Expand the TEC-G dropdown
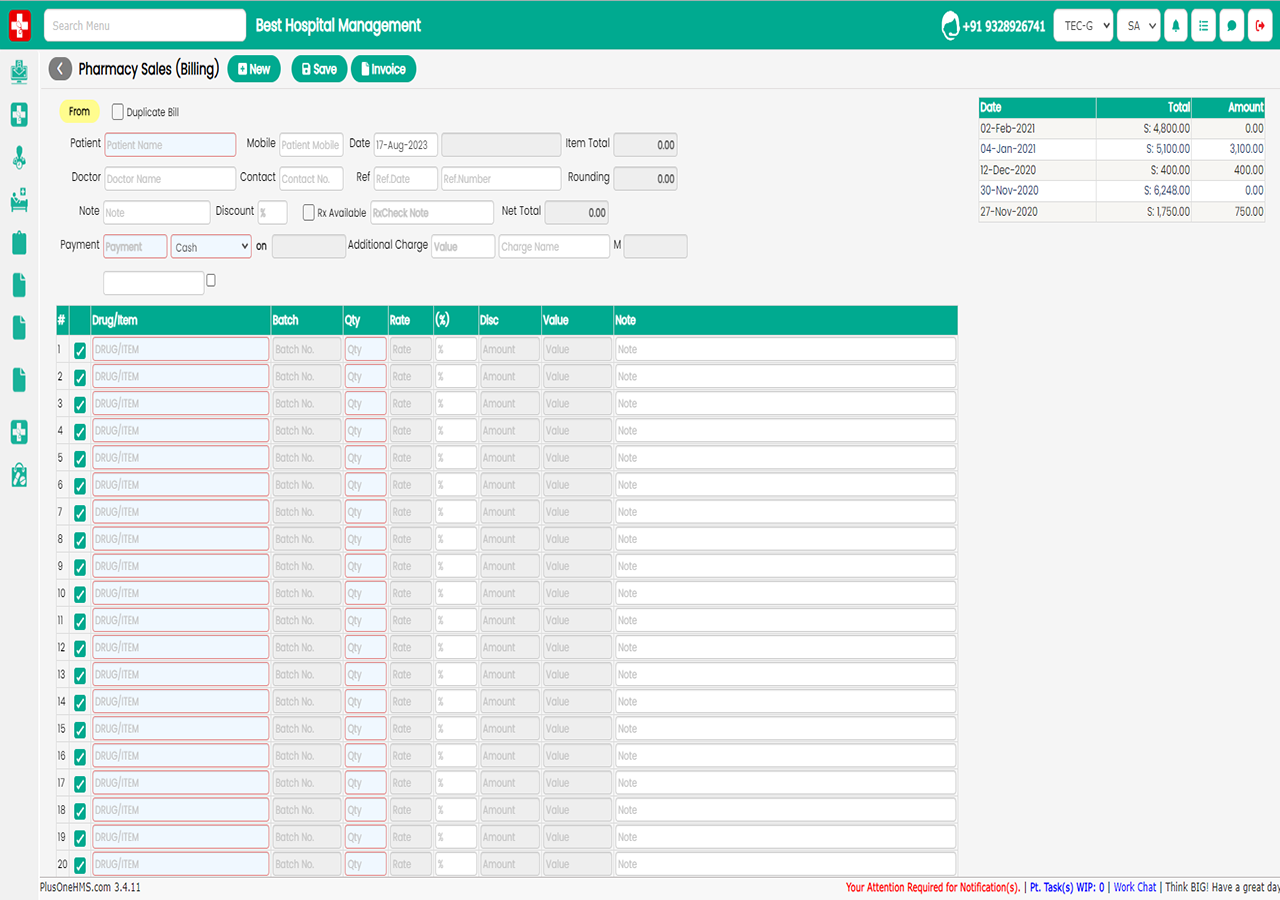The height and width of the screenshot is (900, 1280). (1083, 26)
